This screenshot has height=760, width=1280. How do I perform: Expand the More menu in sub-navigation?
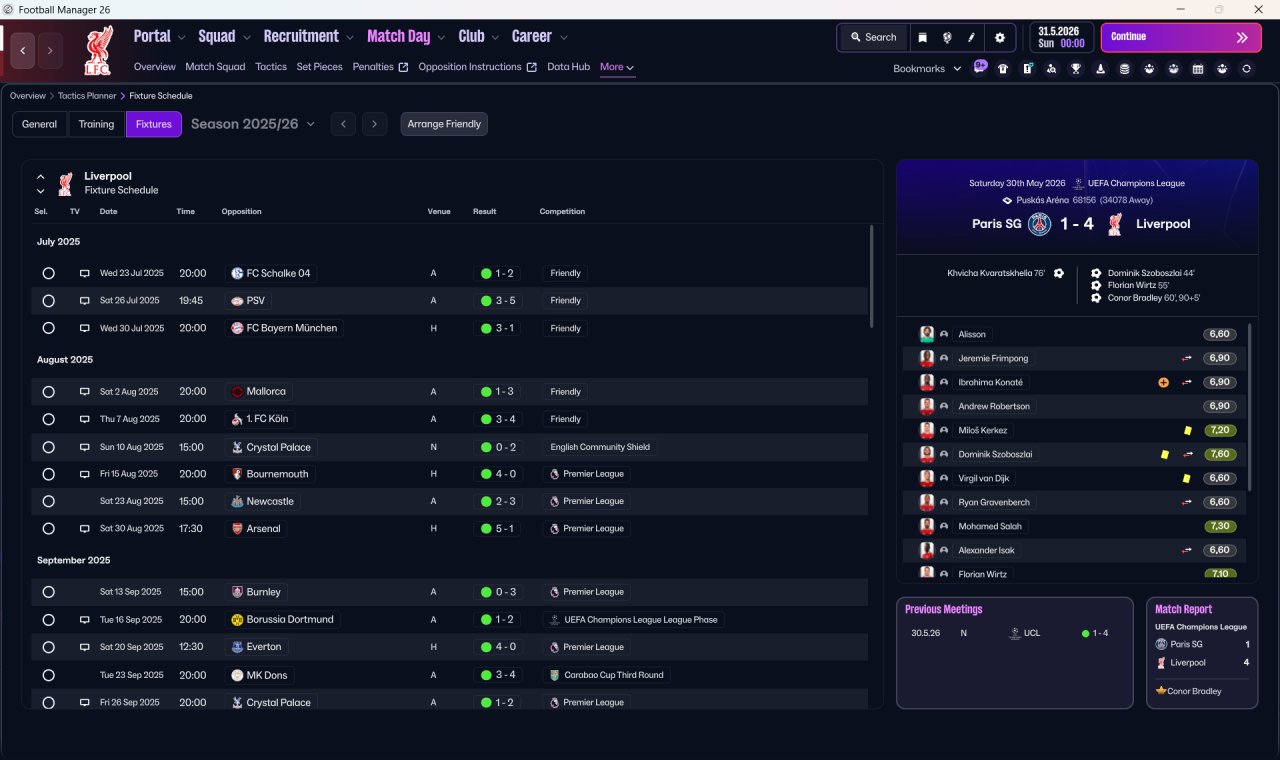[x=617, y=67]
